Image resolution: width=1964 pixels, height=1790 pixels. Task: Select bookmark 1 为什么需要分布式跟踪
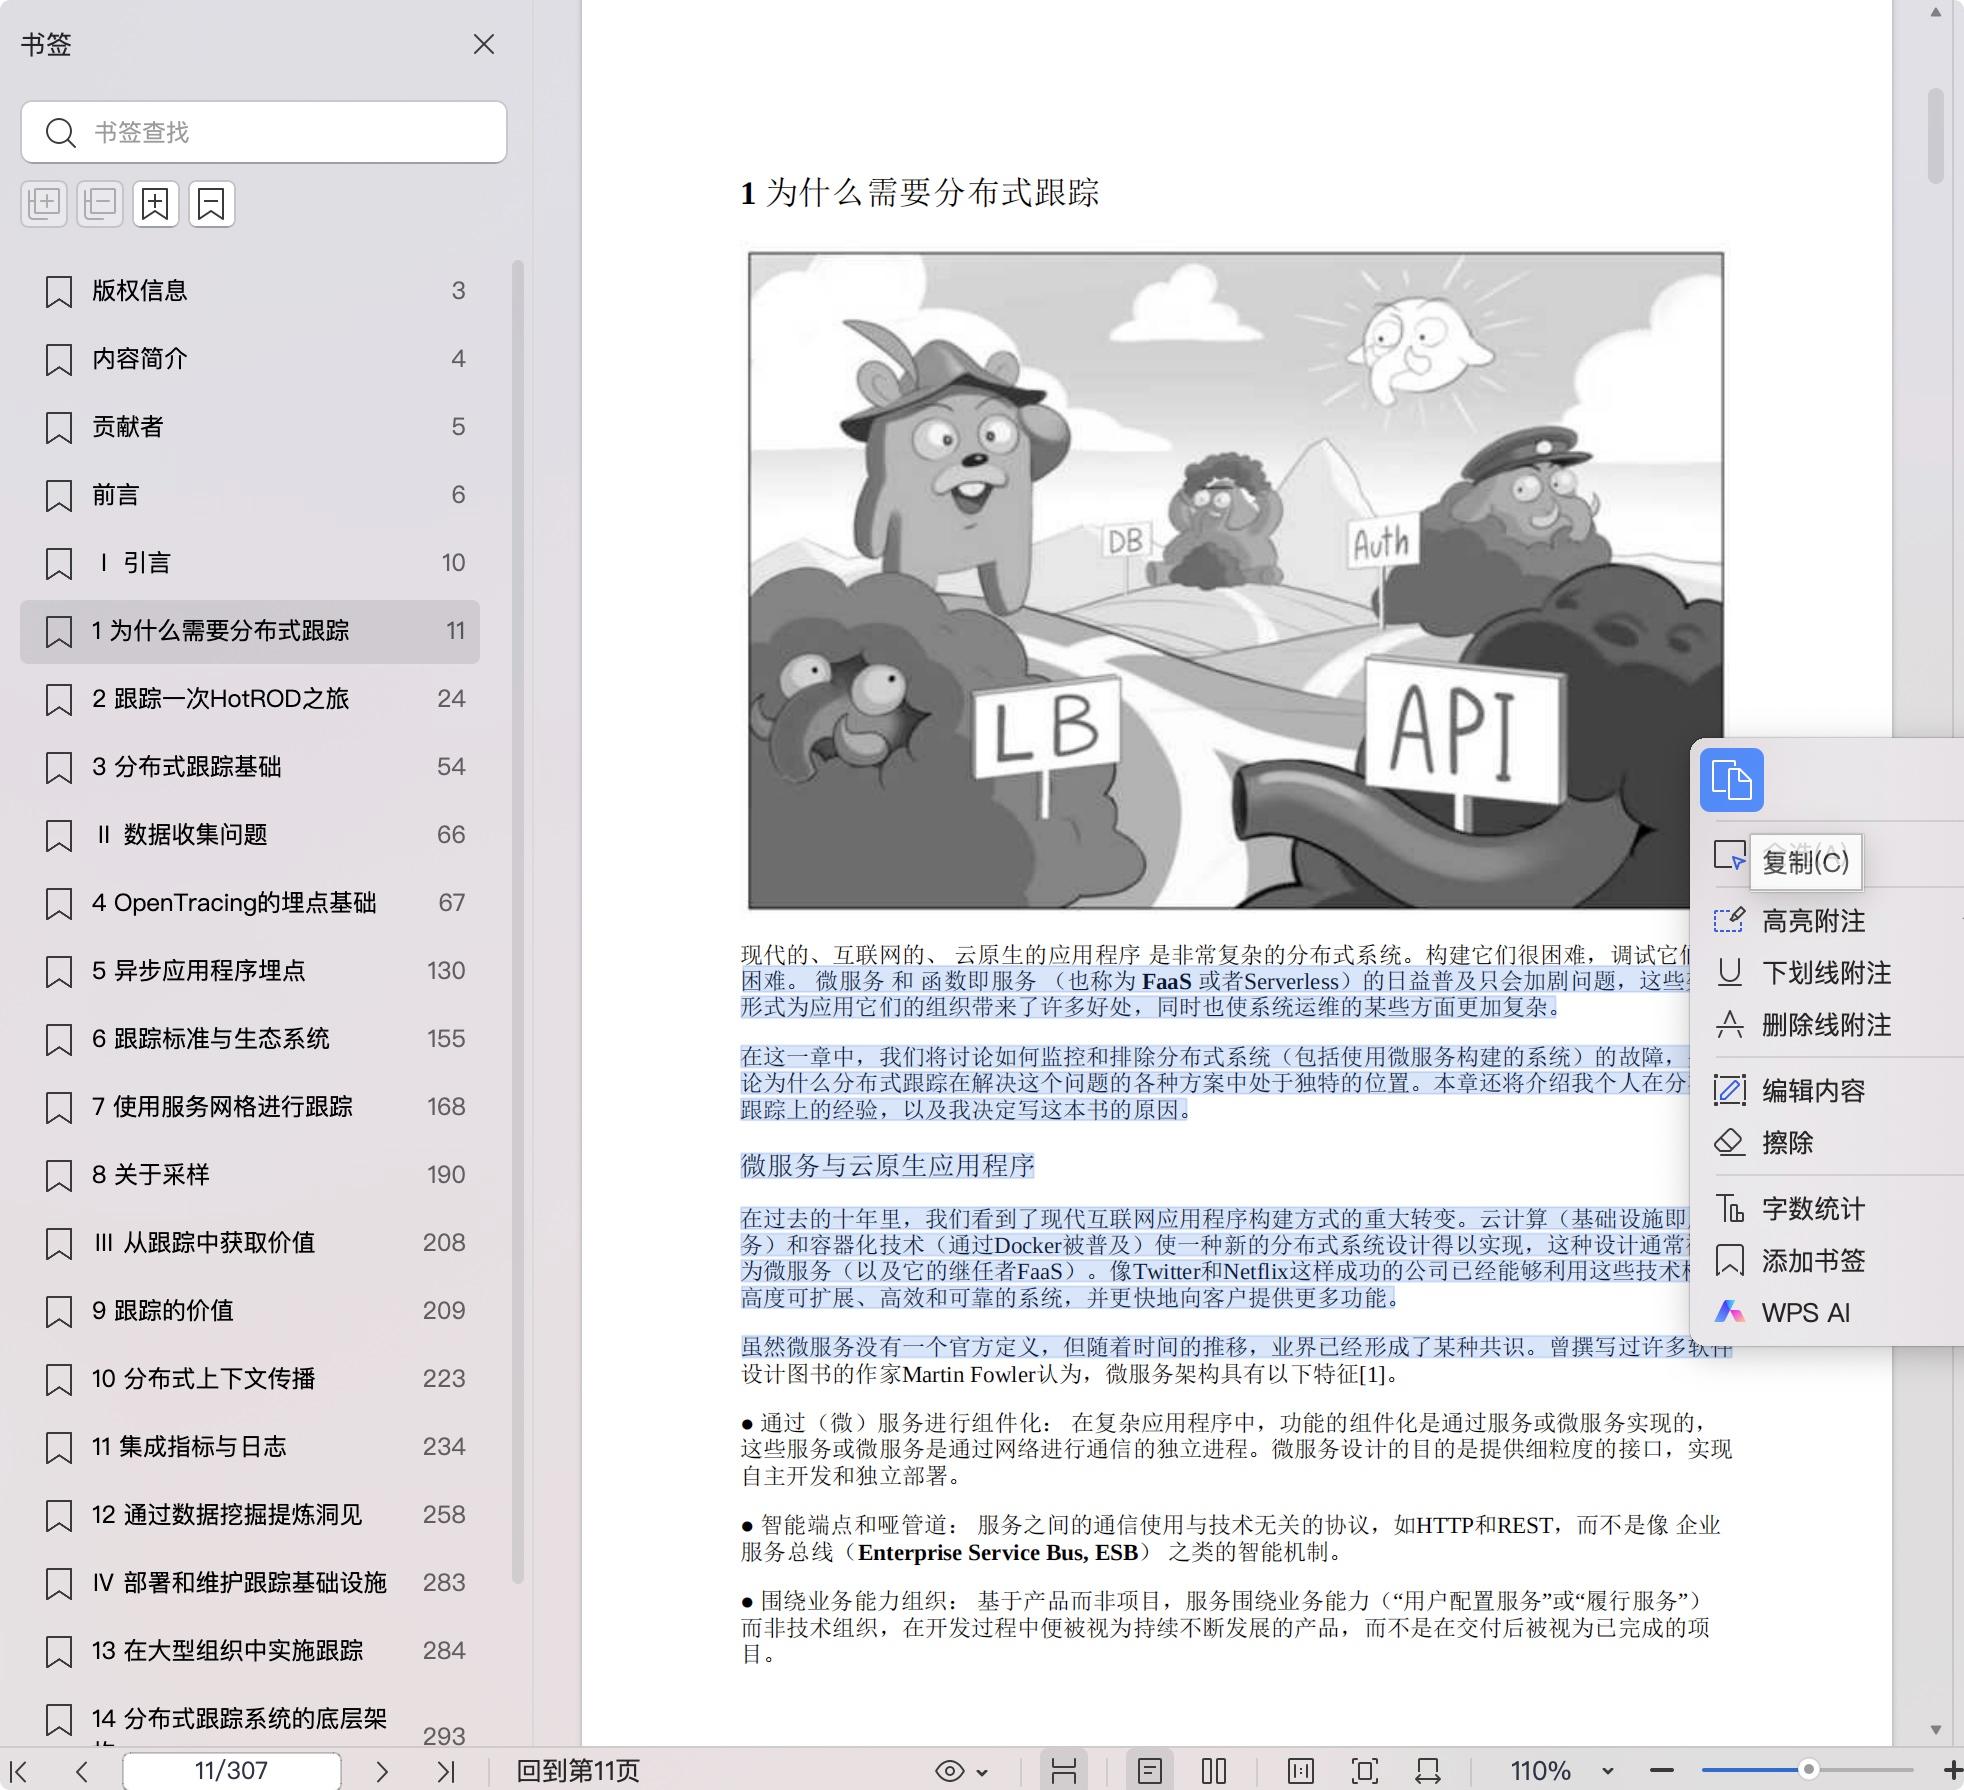pos(250,631)
